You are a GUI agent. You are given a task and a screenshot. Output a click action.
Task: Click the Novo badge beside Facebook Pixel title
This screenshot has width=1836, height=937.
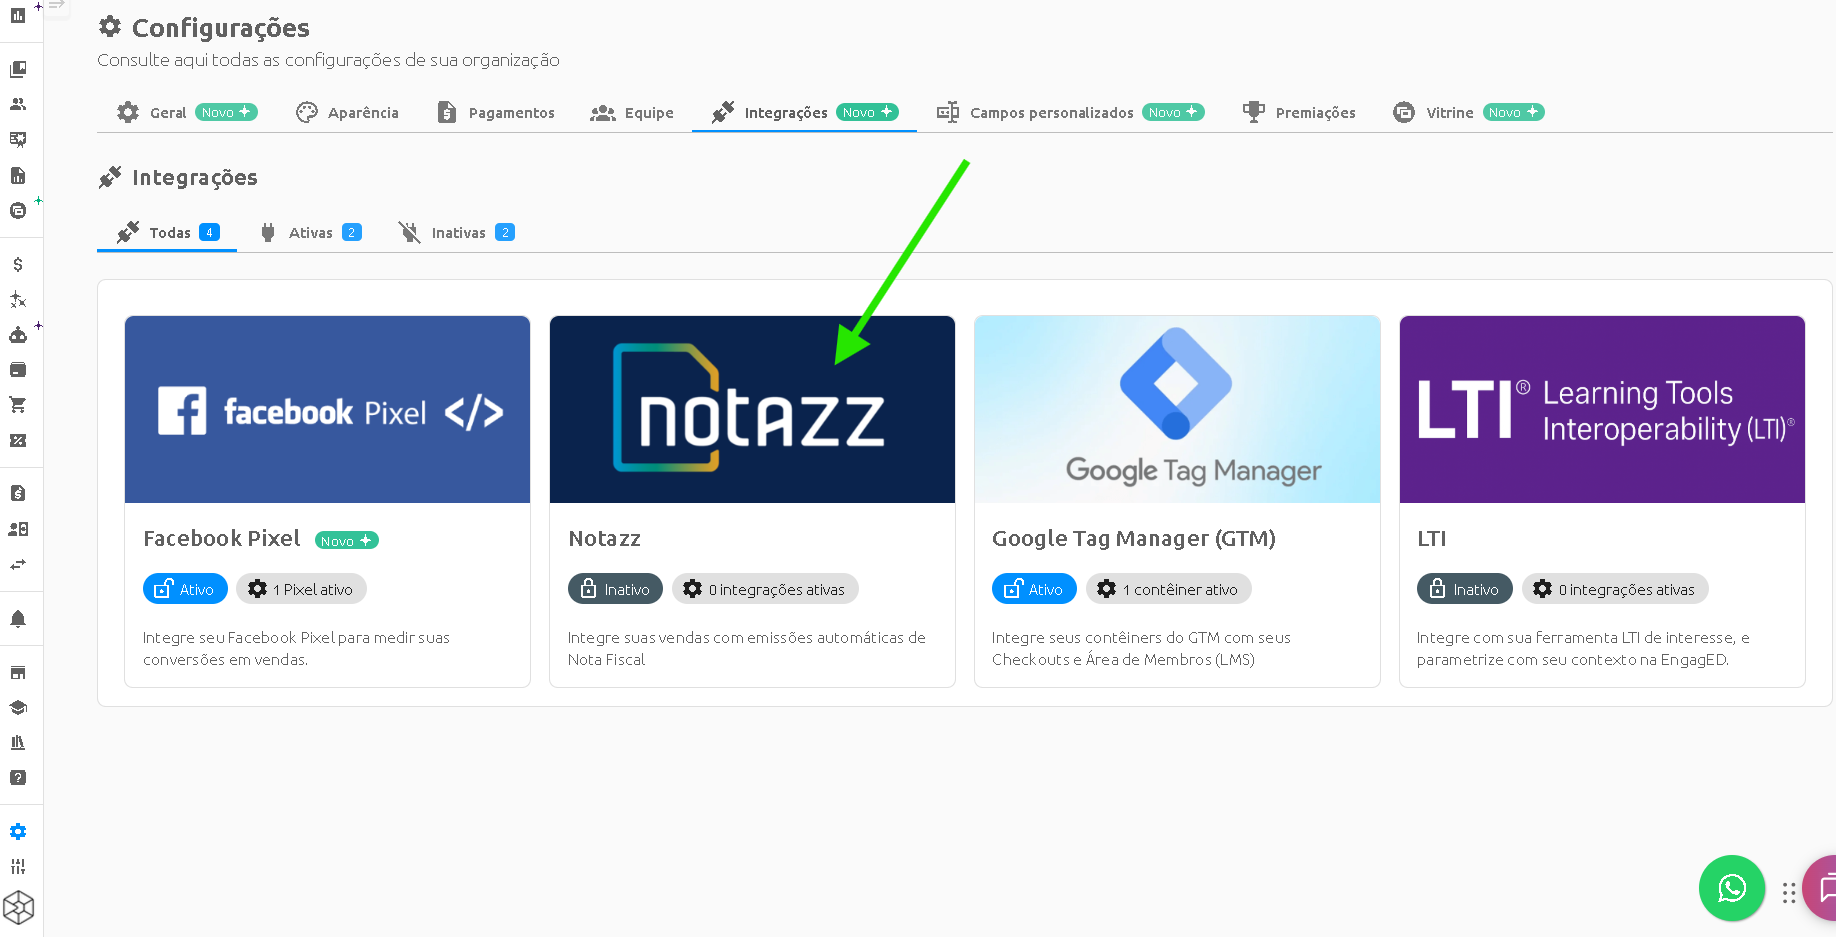[x=347, y=540]
